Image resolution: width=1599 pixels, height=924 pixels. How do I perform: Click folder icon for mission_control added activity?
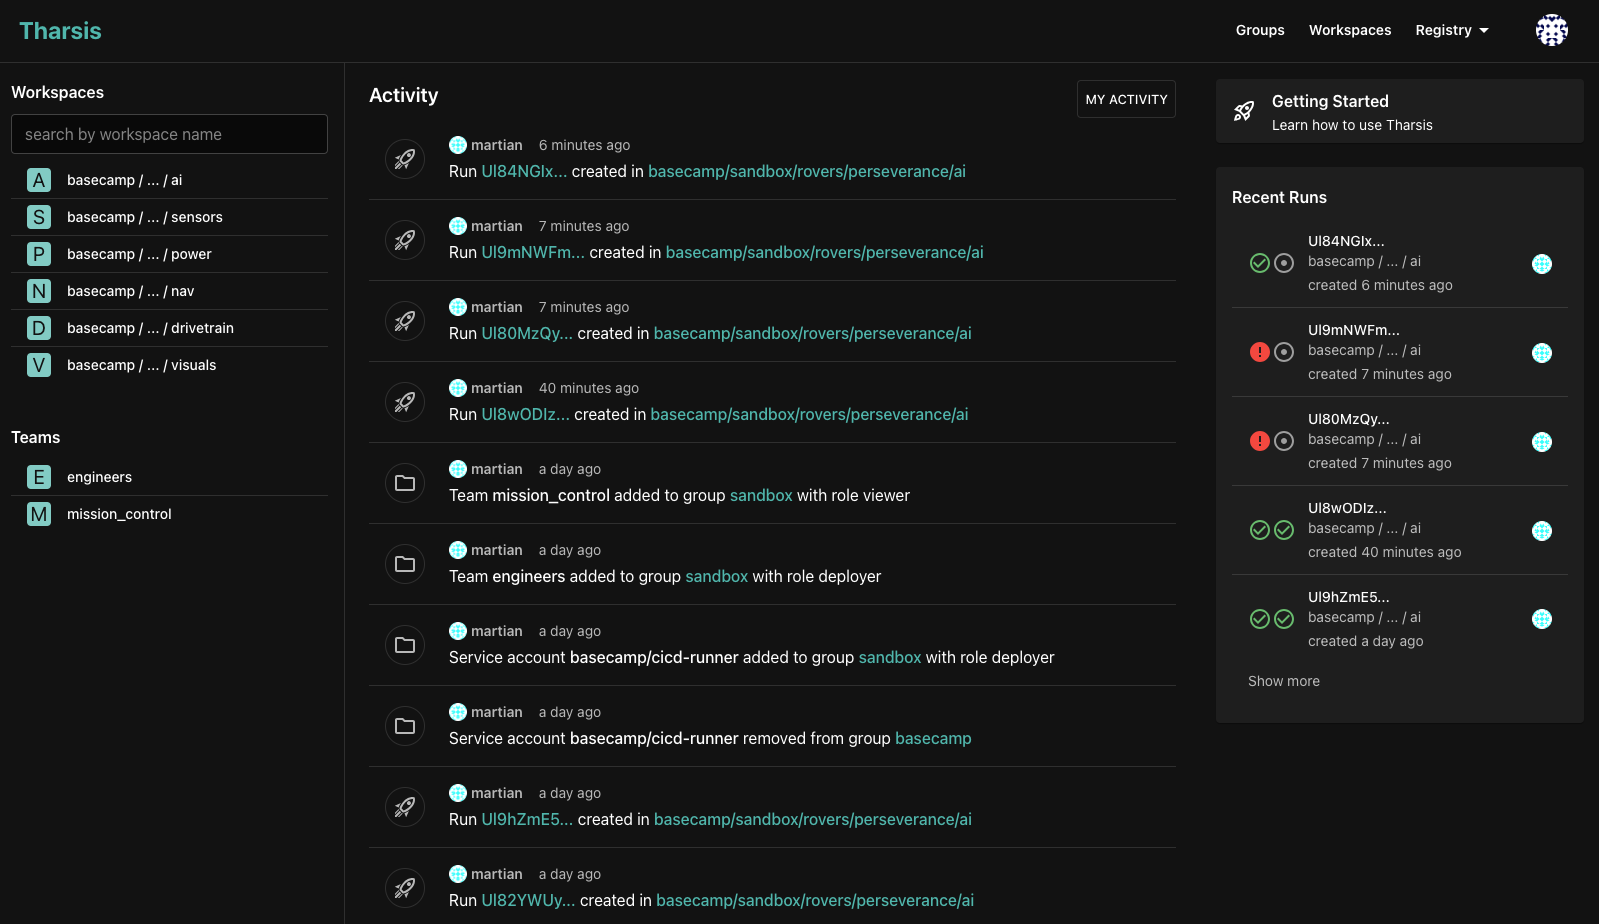[x=405, y=483]
